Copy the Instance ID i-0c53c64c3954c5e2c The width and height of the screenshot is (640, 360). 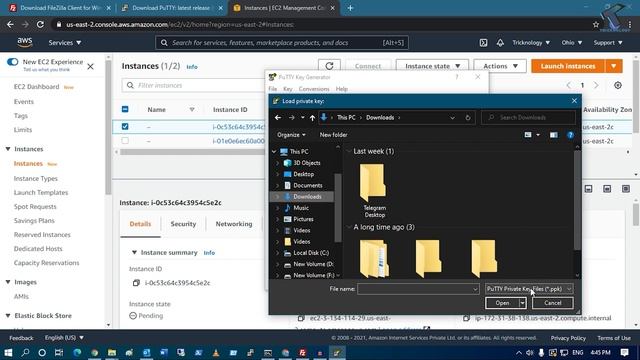click(x=136, y=283)
